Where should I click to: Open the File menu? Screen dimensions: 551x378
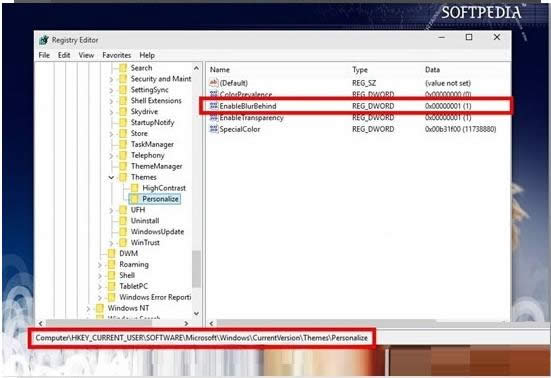point(44,55)
